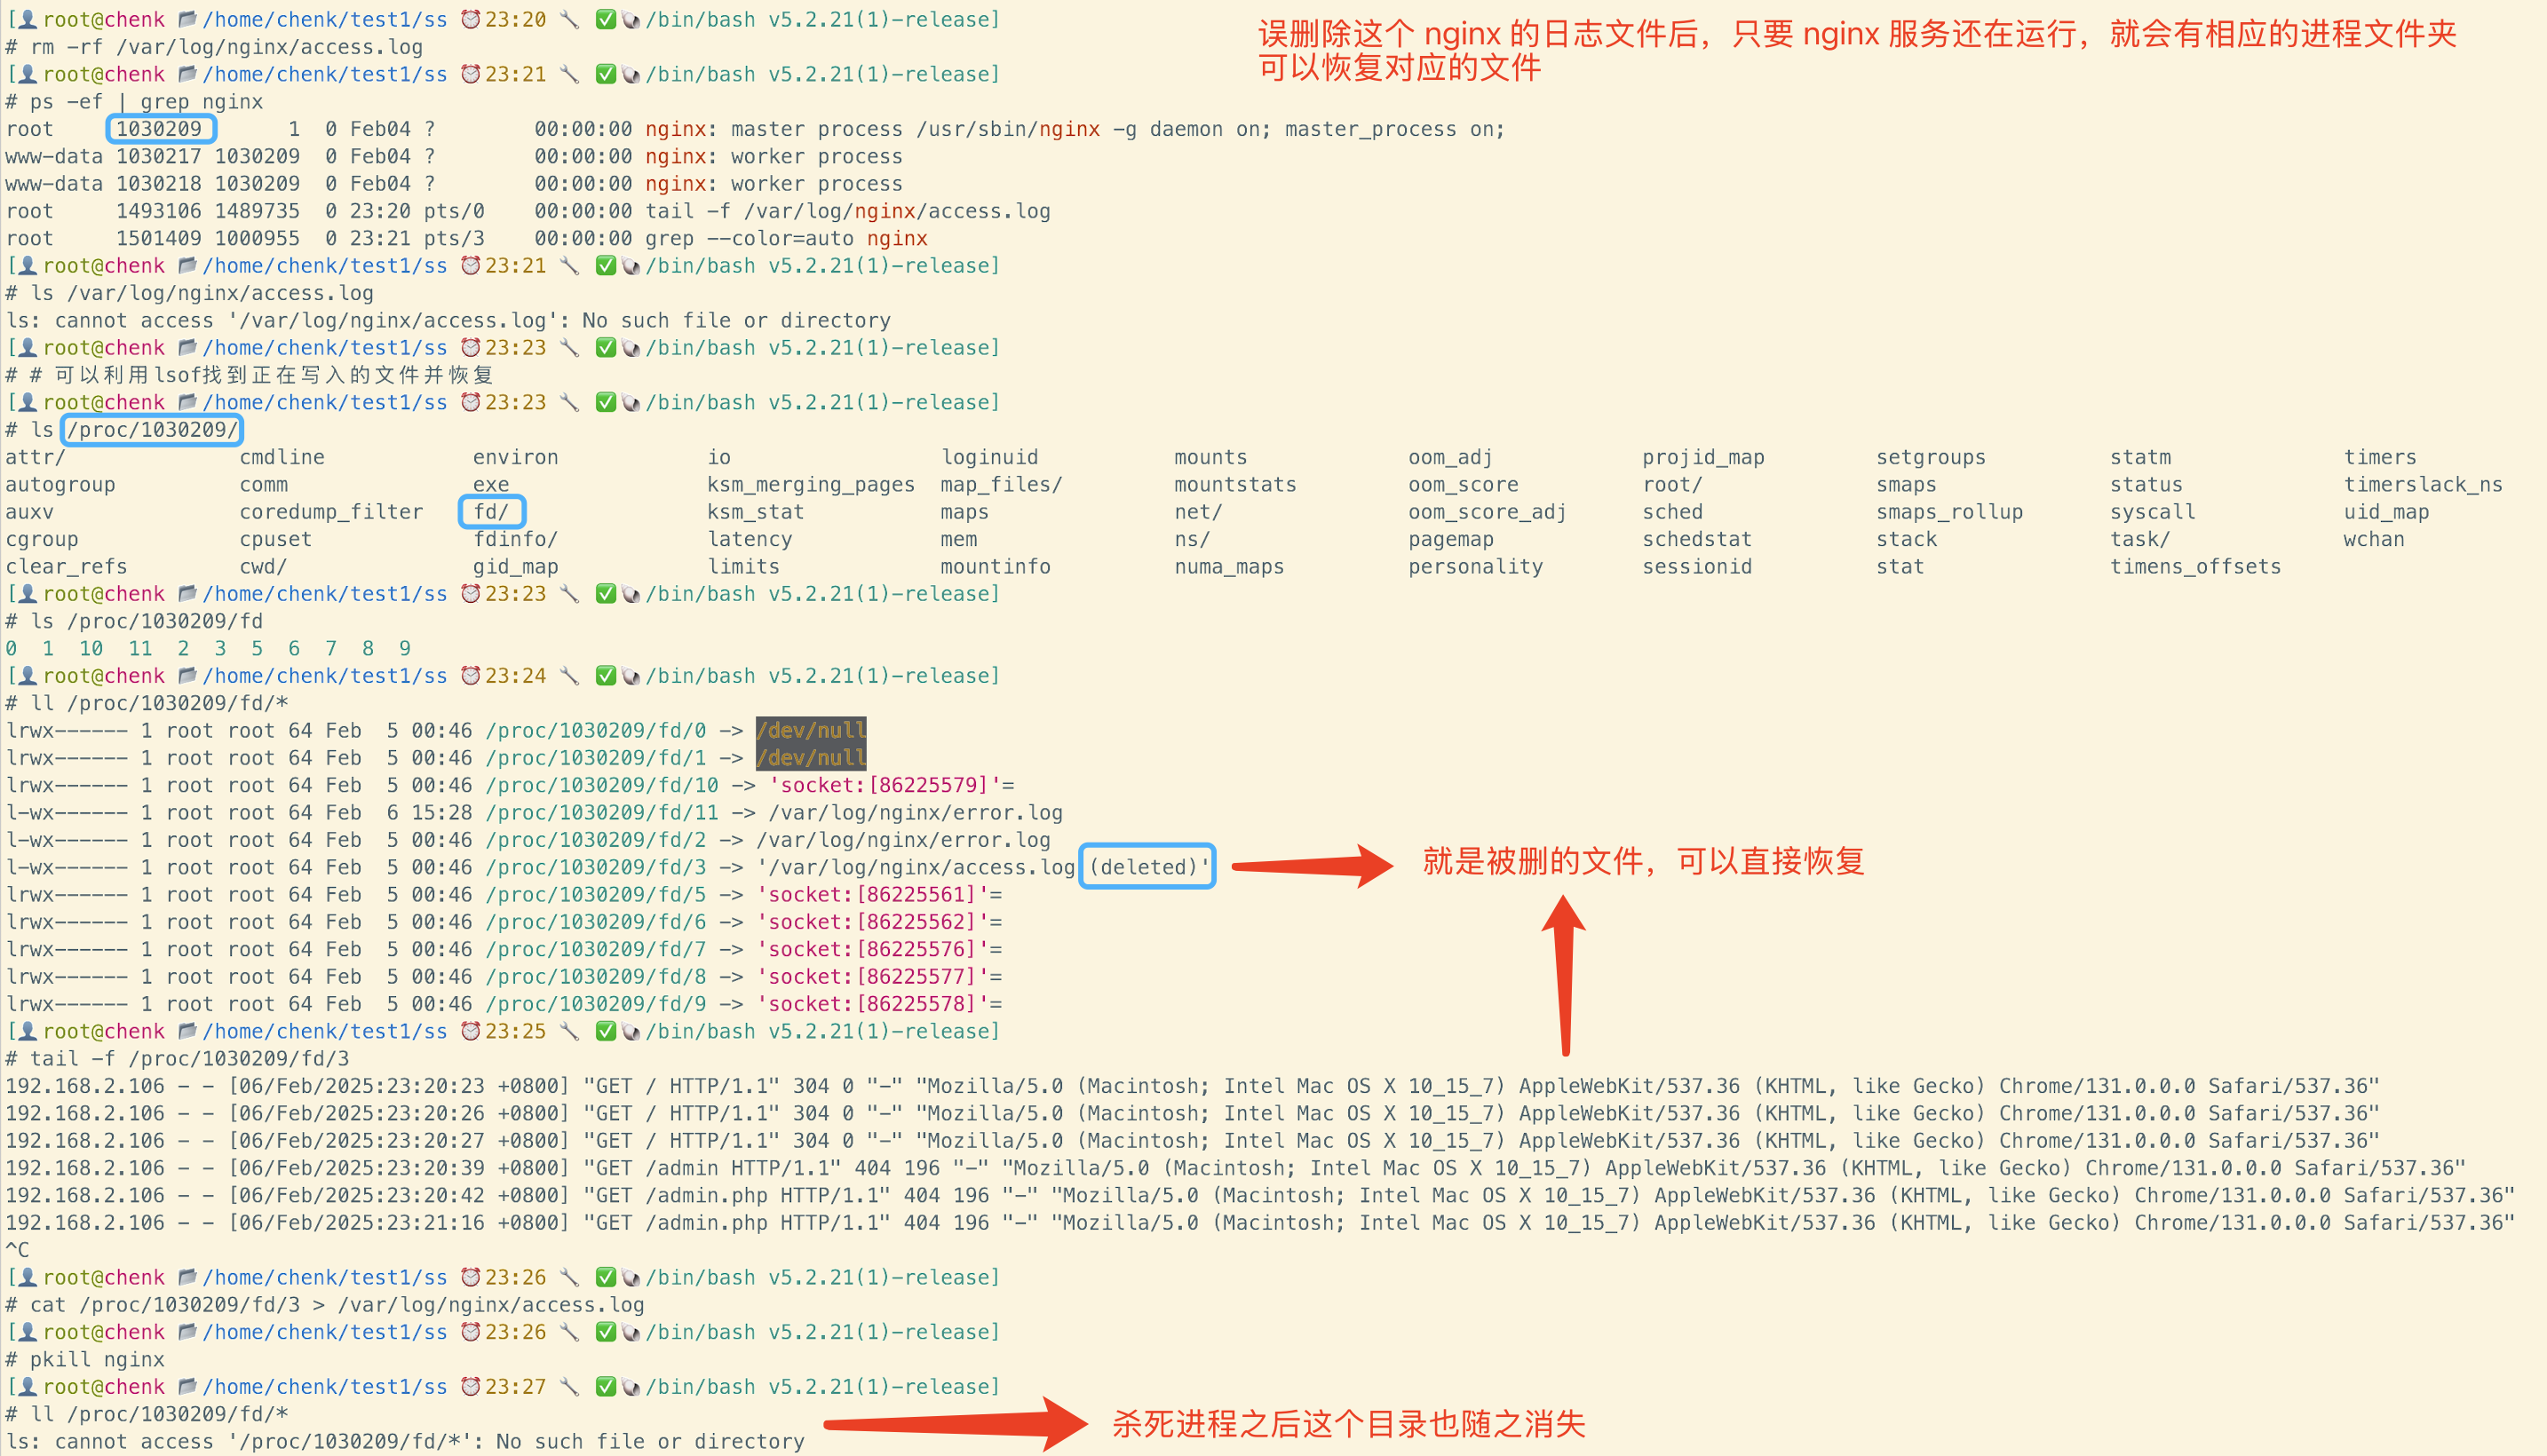Click the shell icon in the 23:27 prompt
Image resolution: width=2547 pixels, height=1456 pixels.
pos(631,1386)
